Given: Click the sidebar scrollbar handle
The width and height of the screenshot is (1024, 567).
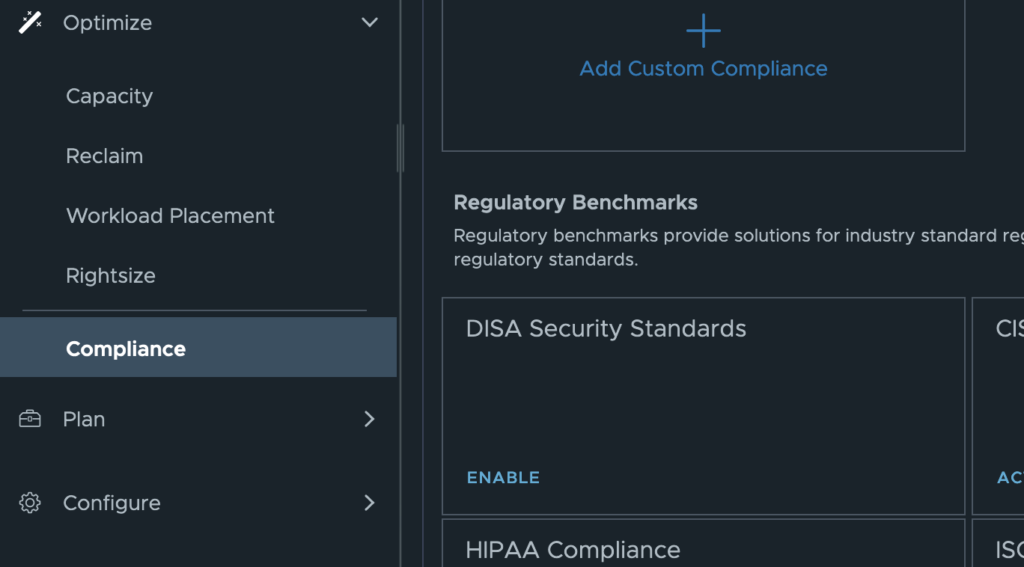Looking at the screenshot, I should [400, 148].
